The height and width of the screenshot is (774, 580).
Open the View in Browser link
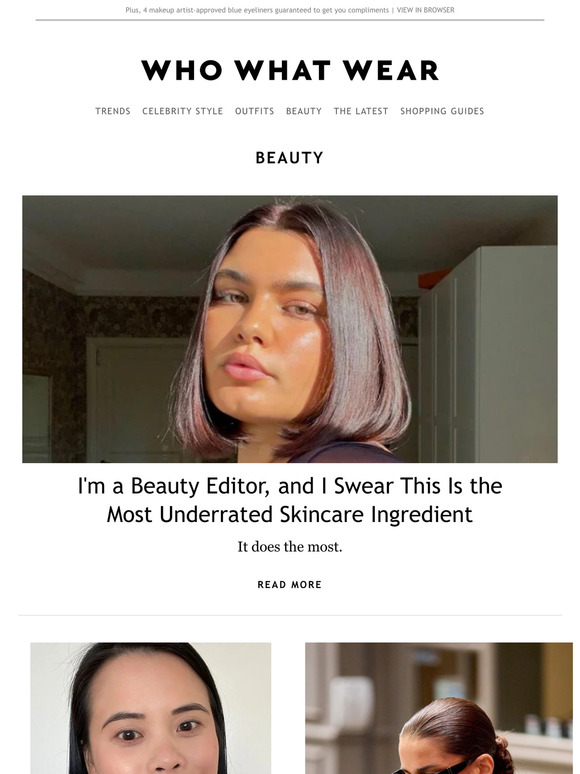coord(425,10)
